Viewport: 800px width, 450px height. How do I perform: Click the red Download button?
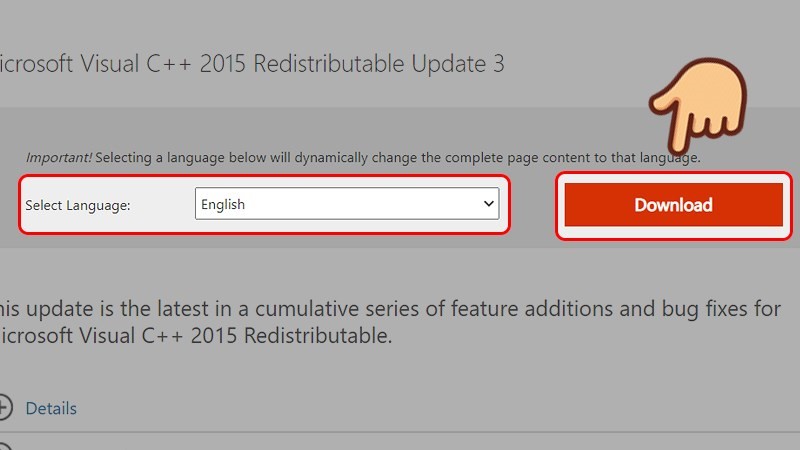tap(673, 205)
